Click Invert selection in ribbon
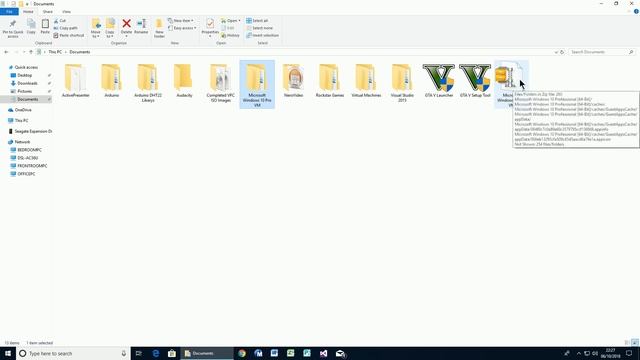Viewport: 640px width, 360px height. click(262, 36)
